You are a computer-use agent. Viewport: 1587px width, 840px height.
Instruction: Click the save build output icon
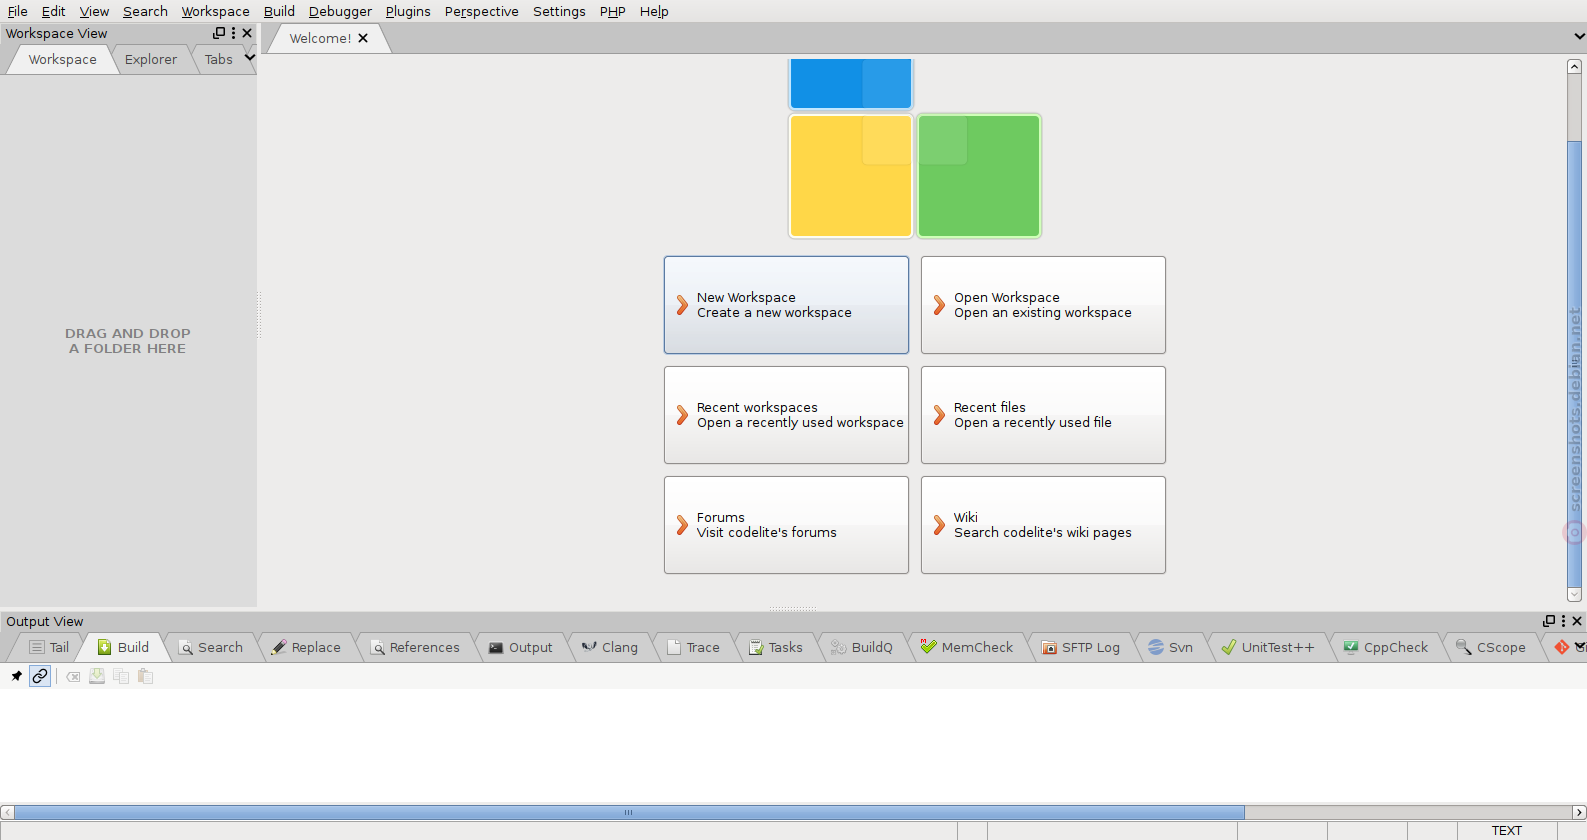tap(97, 676)
